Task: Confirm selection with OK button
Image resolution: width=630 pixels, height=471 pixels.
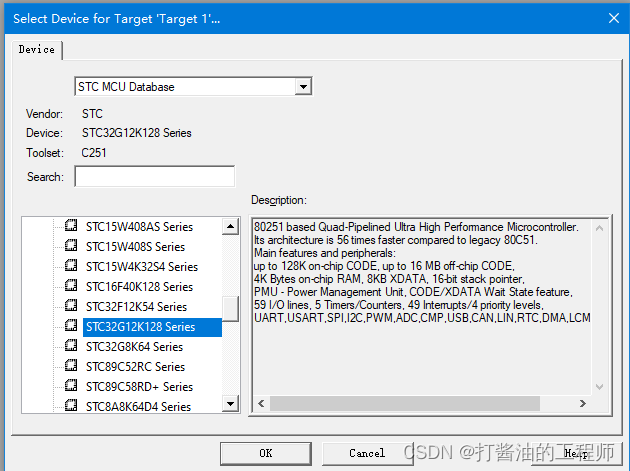Action: click(x=266, y=453)
